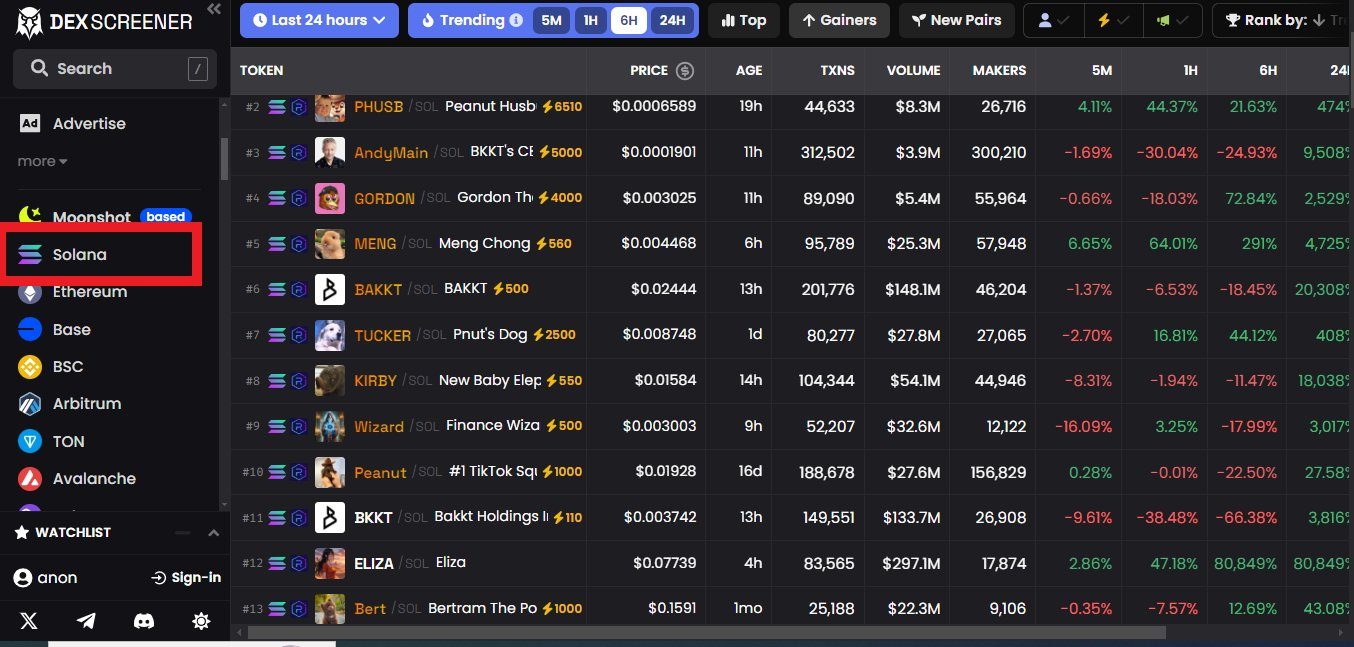Select the 1H trending timeframe
This screenshot has height=647, width=1354.
coord(590,20)
